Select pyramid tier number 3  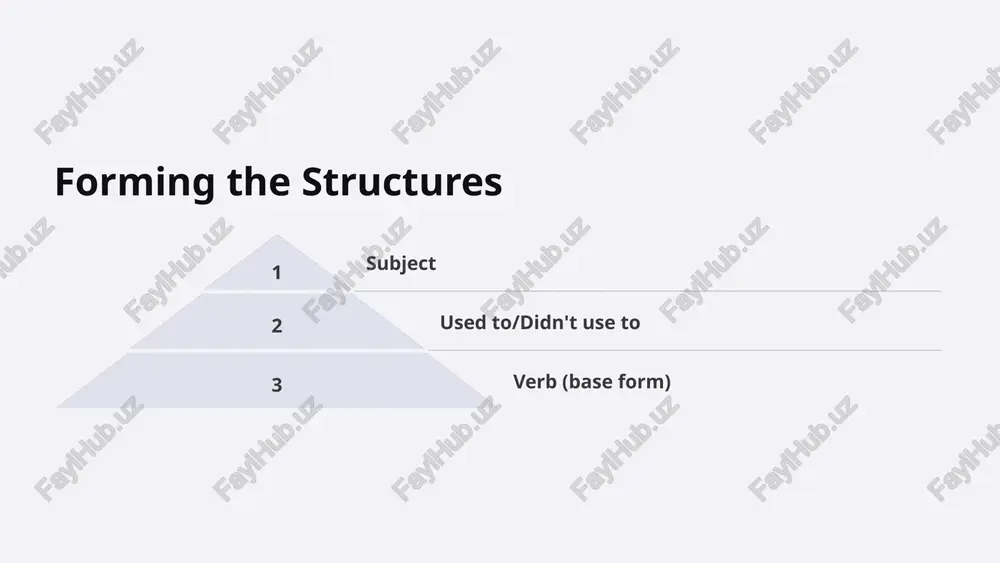pos(276,381)
